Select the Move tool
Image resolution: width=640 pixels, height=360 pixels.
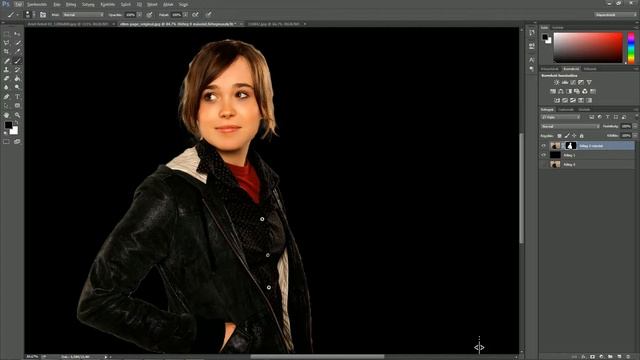pyautogui.click(x=17, y=34)
